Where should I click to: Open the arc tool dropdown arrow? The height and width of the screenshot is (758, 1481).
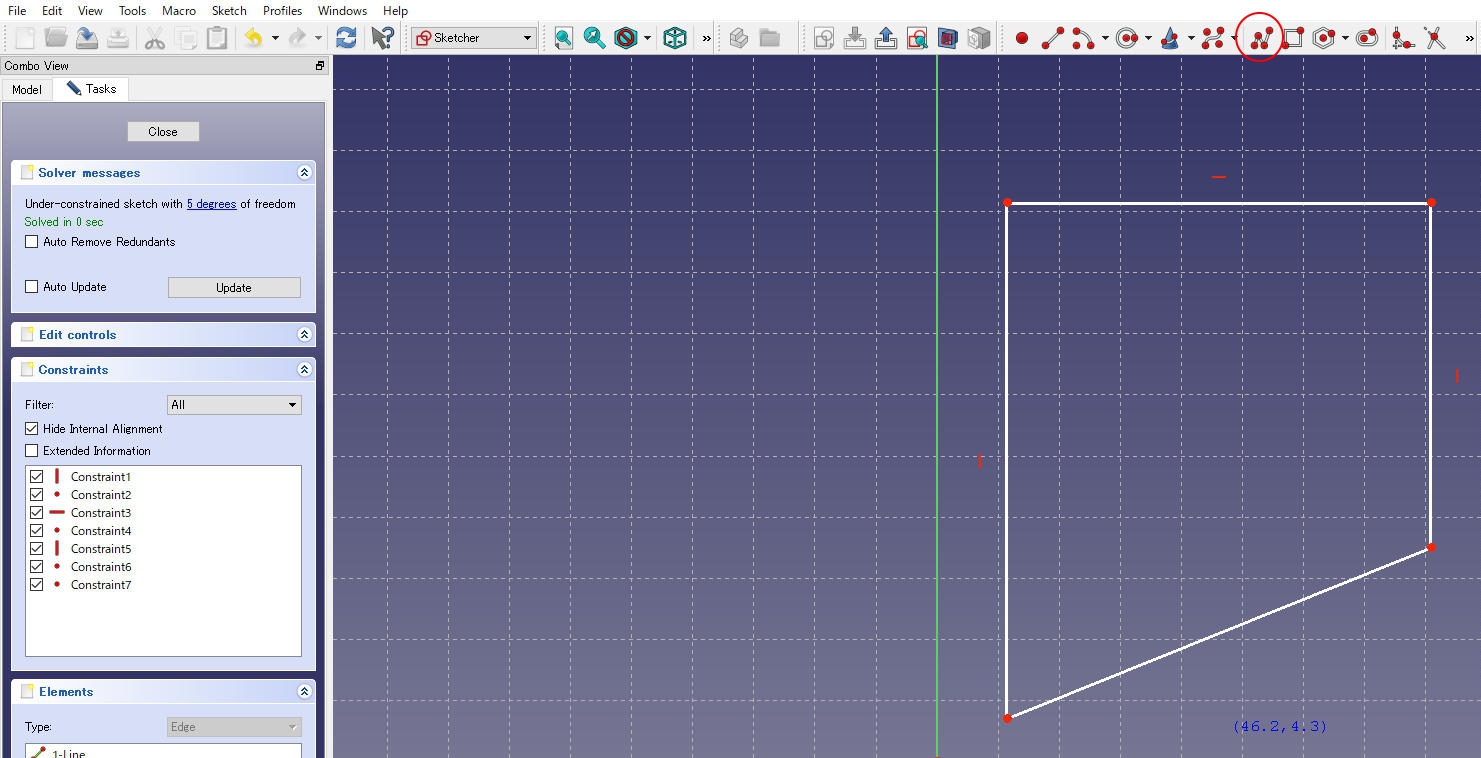pyautogui.click(x=1105, y=38)
